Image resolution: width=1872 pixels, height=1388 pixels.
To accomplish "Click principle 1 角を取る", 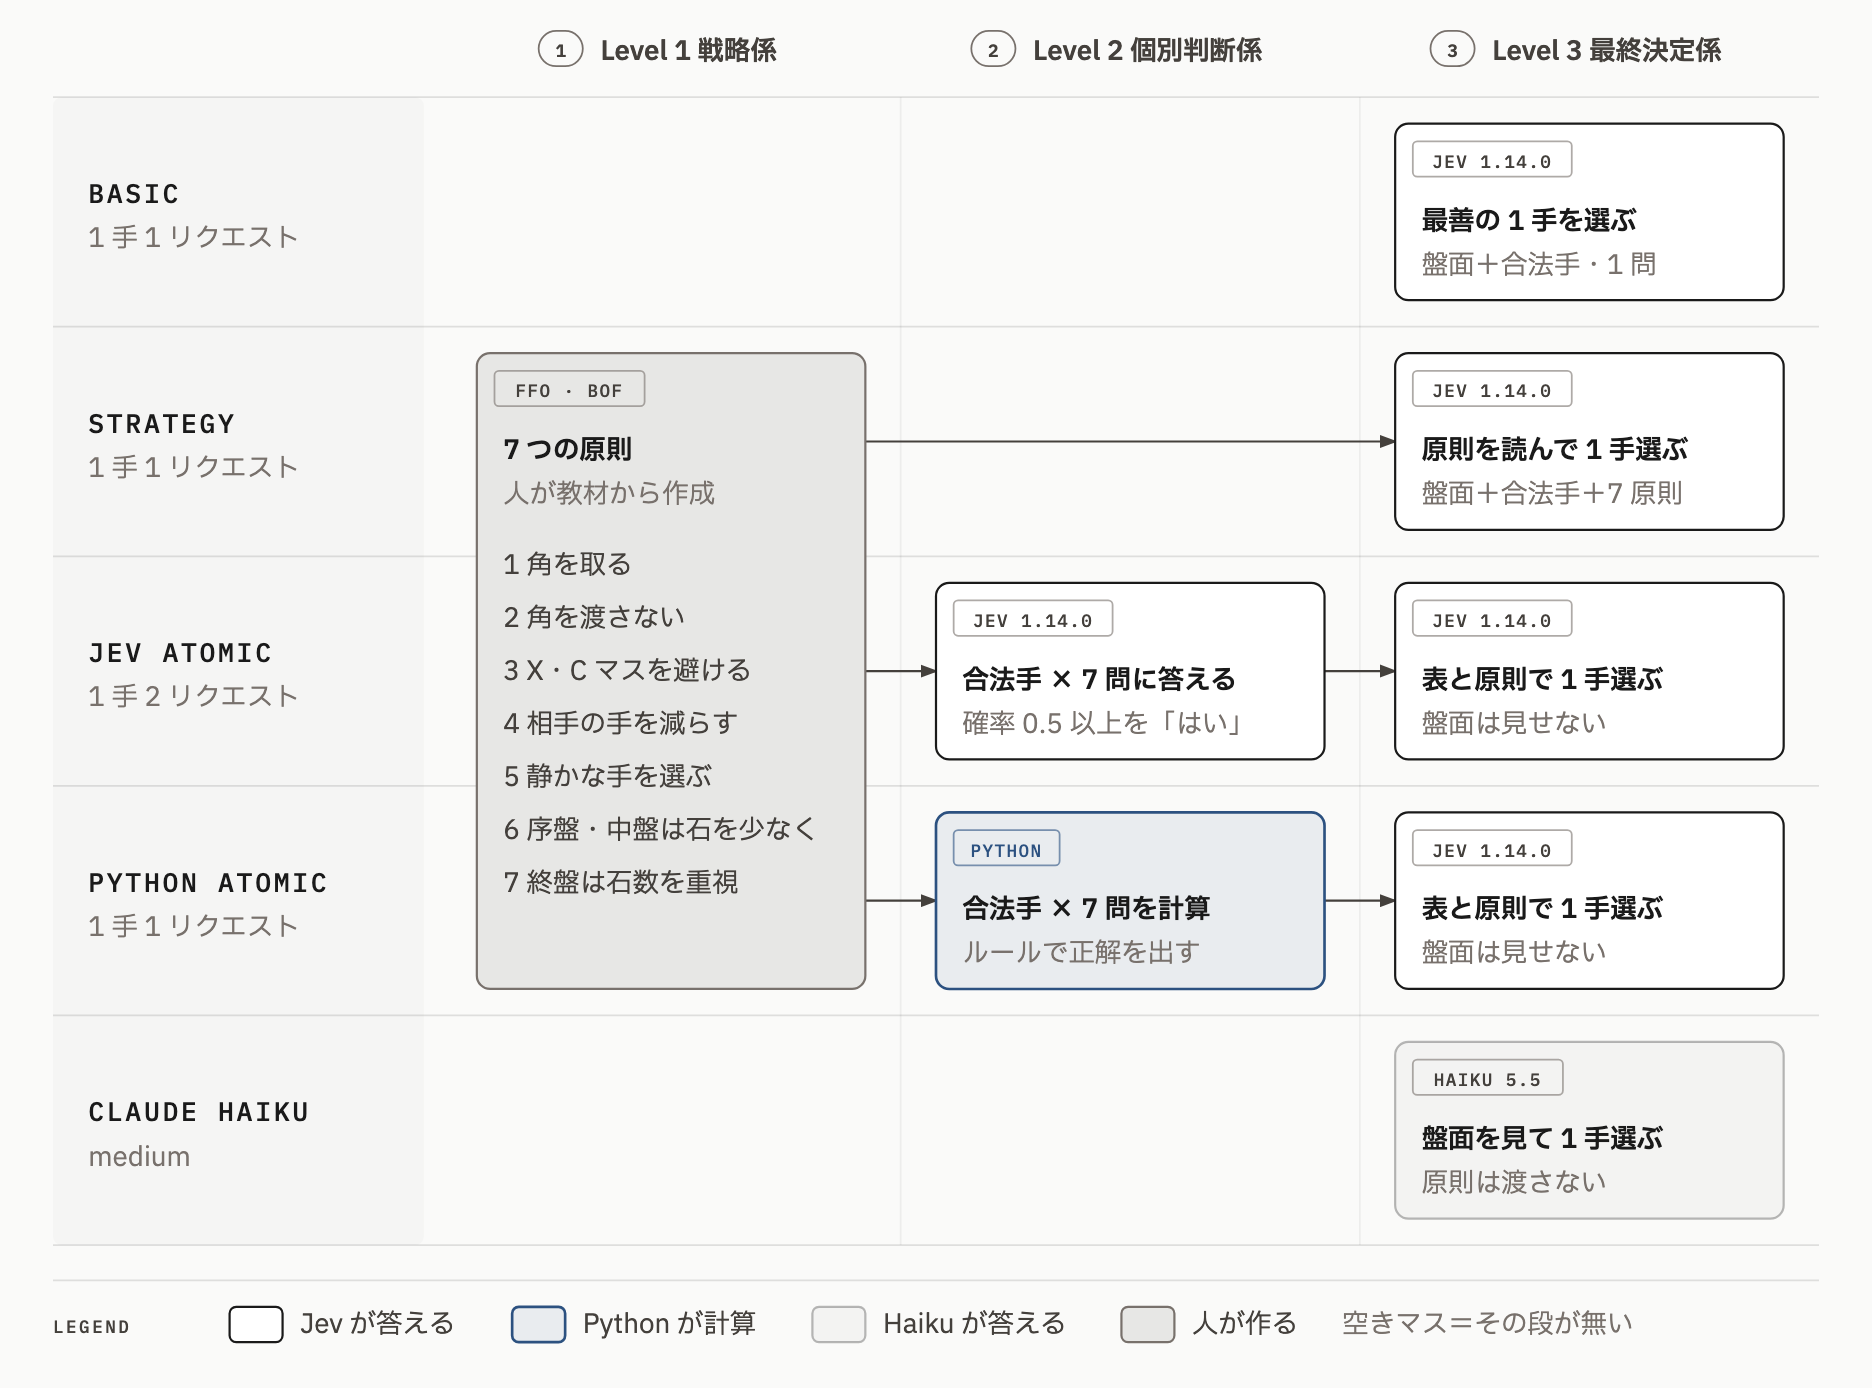I will [567, 564].
